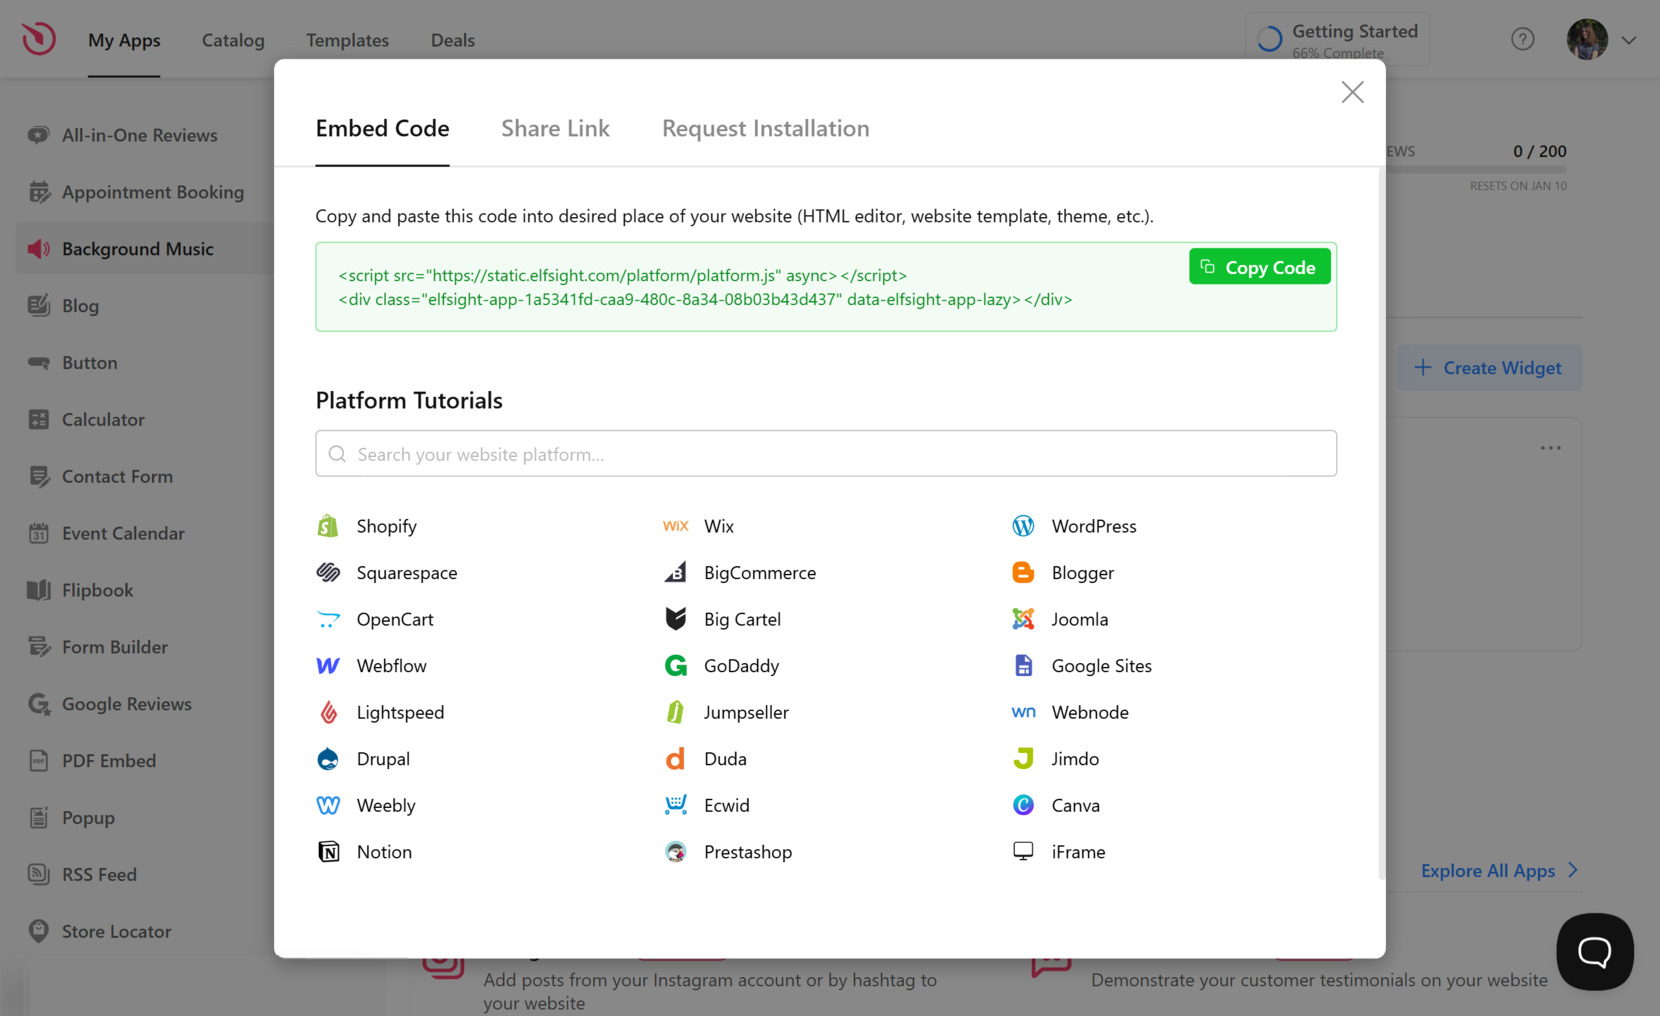Expand the user profile dropdown arrow
Screen dimensions: 1660x1016
pos(1629,40)
